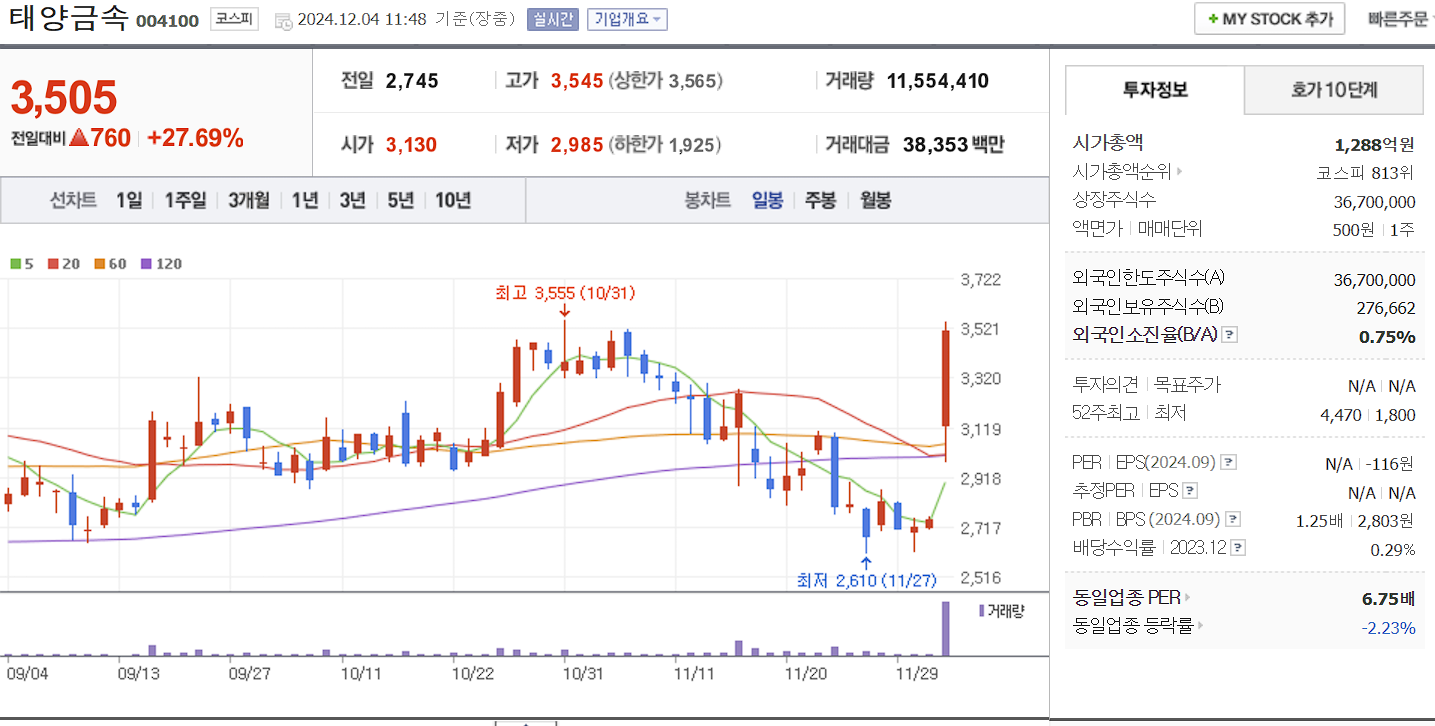Select the 일봉 candlestick chart
Screen dimensions: 1435x726
point(768,200)
